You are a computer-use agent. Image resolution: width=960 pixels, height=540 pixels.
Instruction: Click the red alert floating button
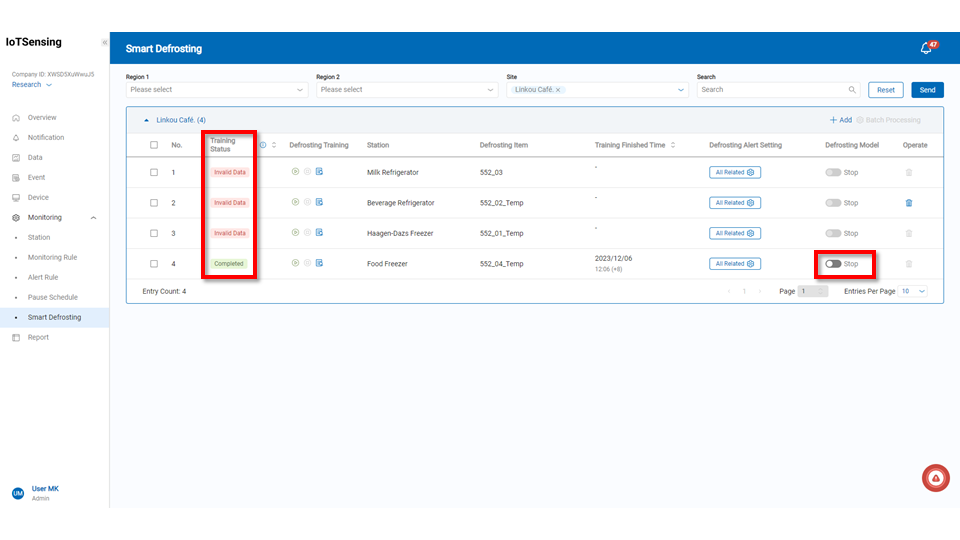point(935,479)
